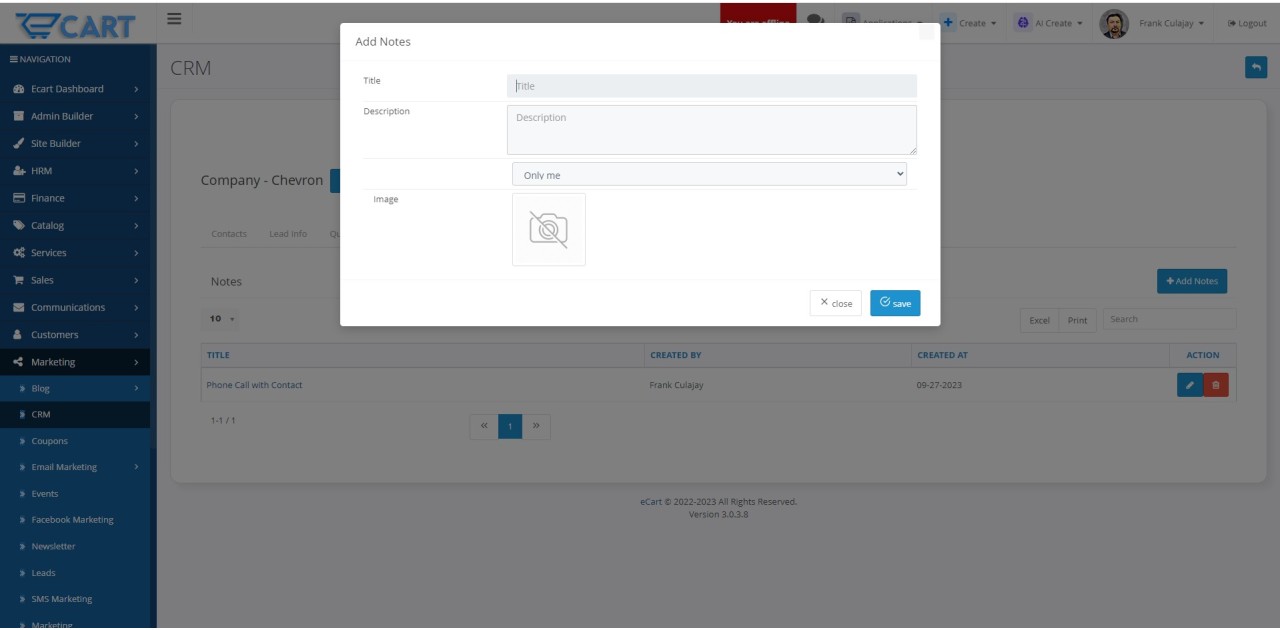The height and width of the screenshot is (630, 1280).
Task: Expand the Communications sidebar menu
Action: 75,307
